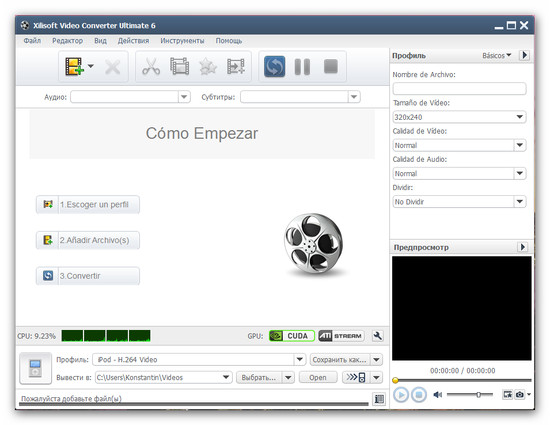Click the 1.Escoger un perfil button
Image resolution: width=550 pixels, height=425 pixels.
pyautogui.click(x=88, y=204)
